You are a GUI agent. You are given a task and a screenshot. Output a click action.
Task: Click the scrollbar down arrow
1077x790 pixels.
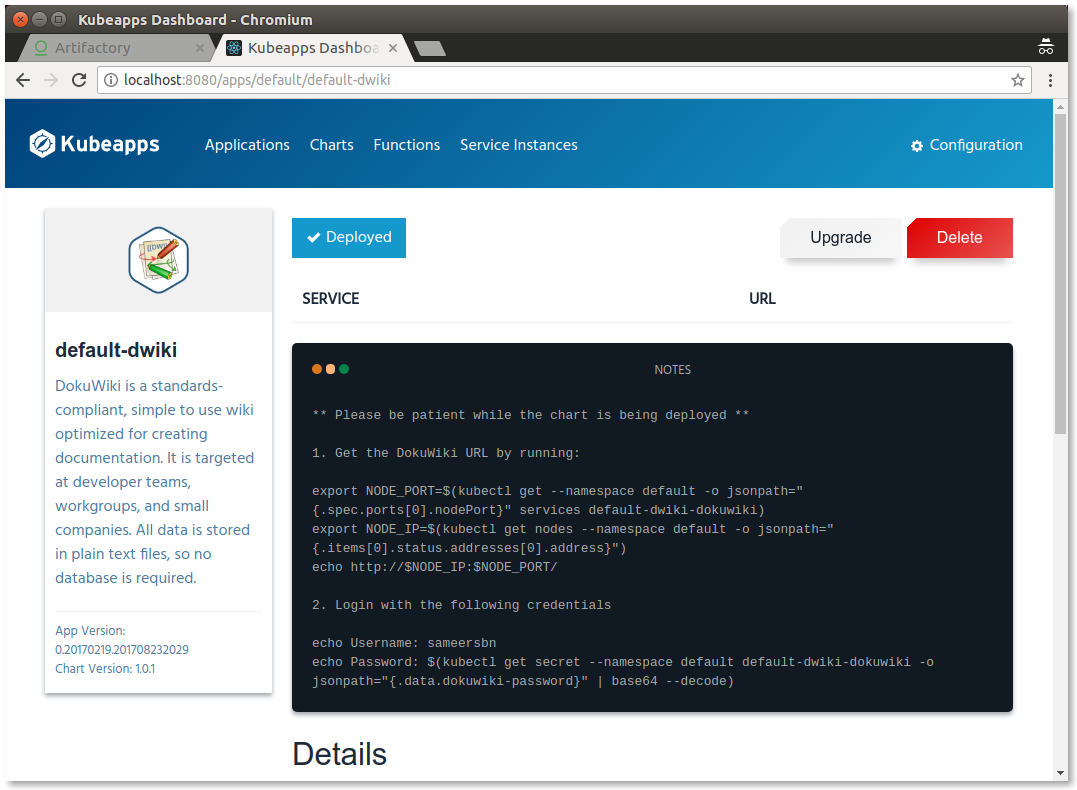click(1061, 773)
